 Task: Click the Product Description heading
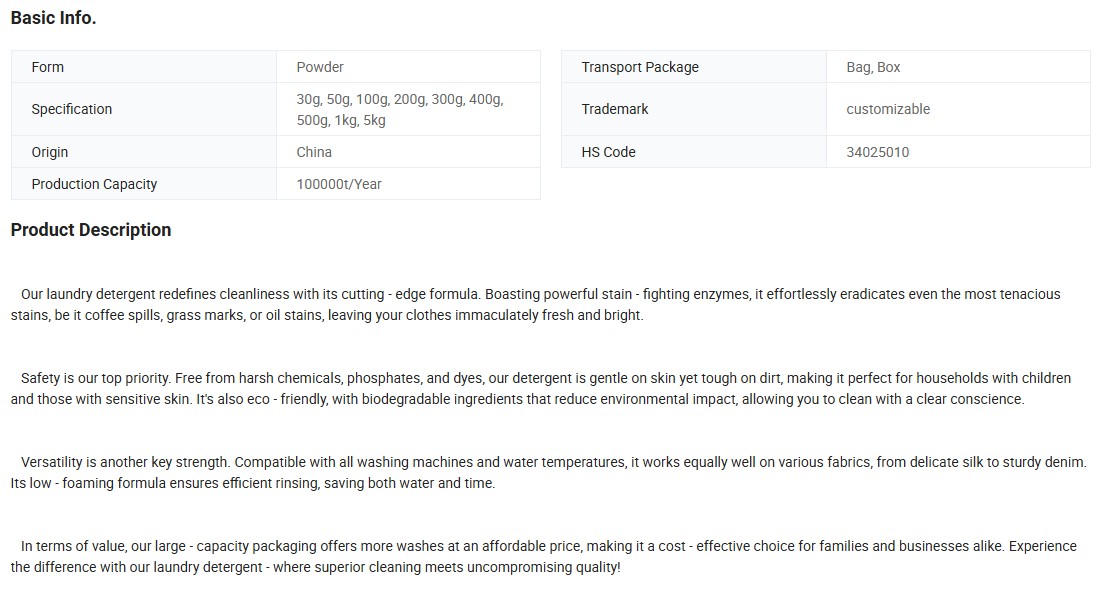91,230
